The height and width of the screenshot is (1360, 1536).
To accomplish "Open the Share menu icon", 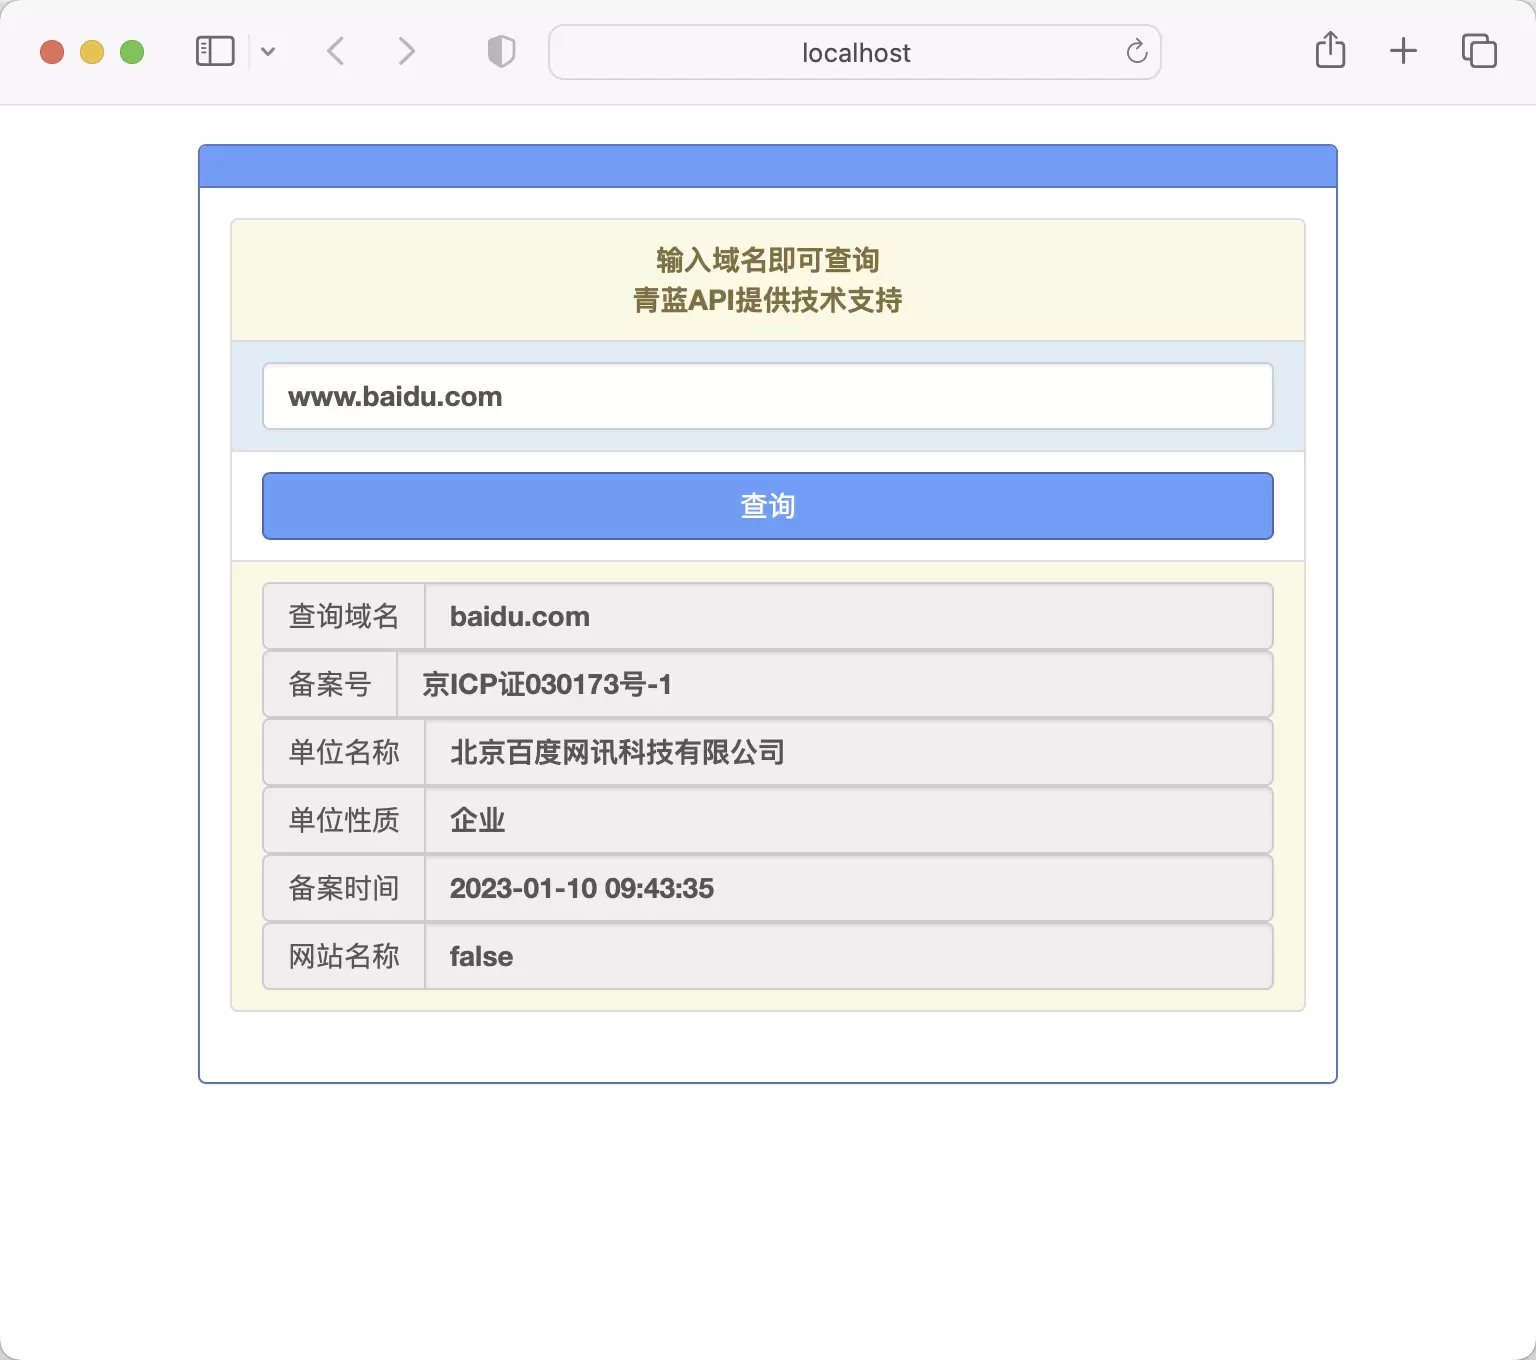I will (1330, 50).
